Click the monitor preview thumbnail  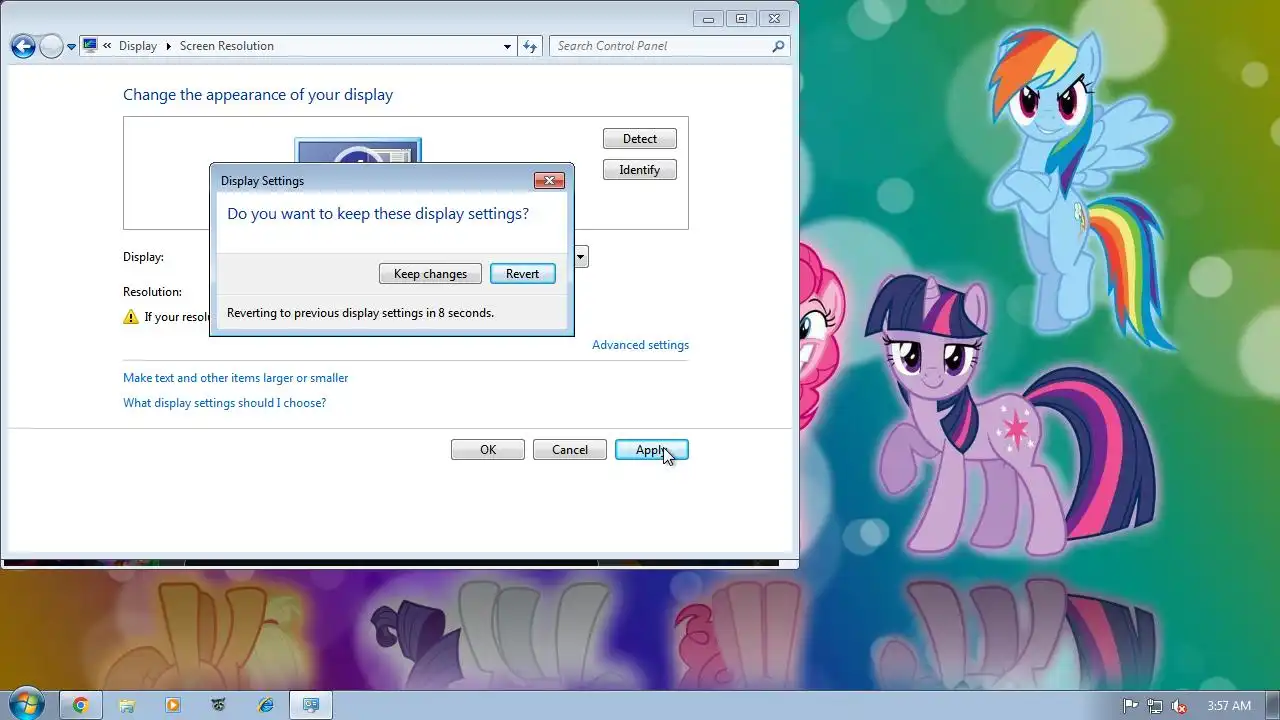[x=358, y=151]
